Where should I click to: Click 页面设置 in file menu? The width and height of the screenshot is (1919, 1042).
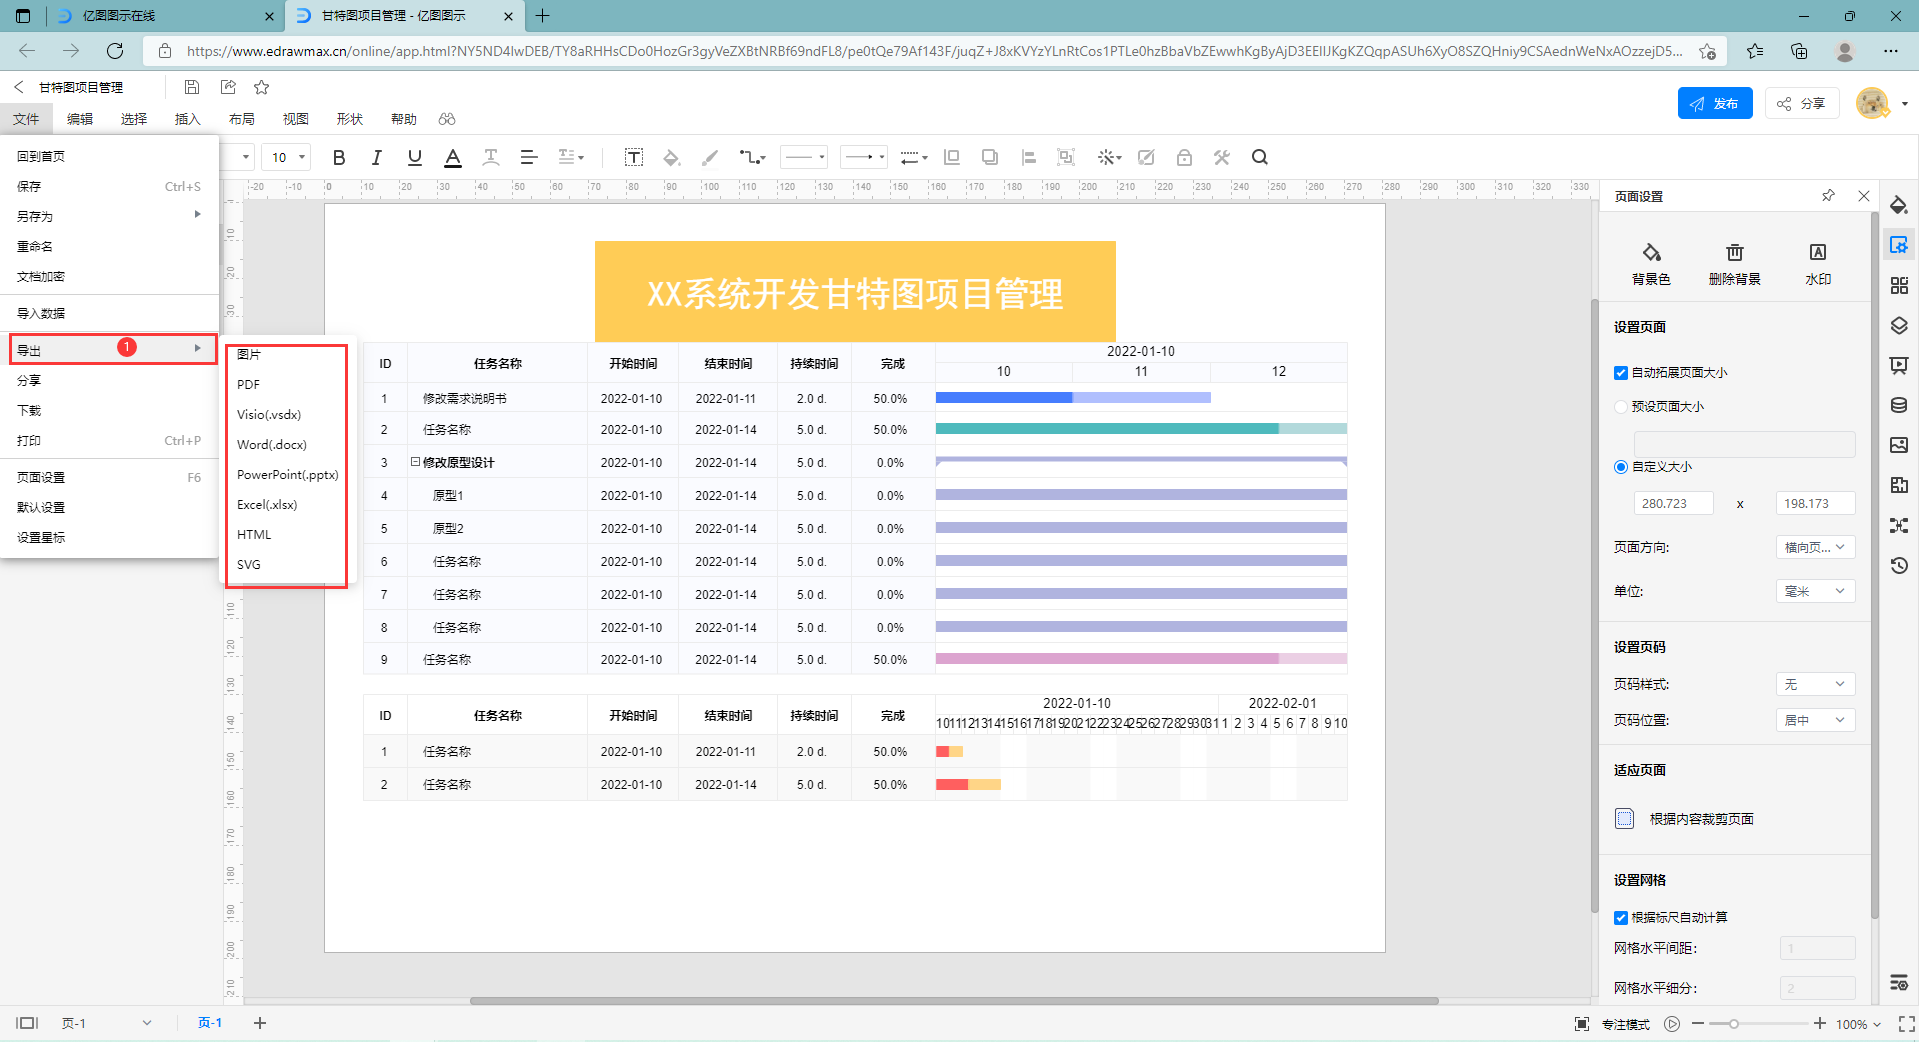point(109,477)
